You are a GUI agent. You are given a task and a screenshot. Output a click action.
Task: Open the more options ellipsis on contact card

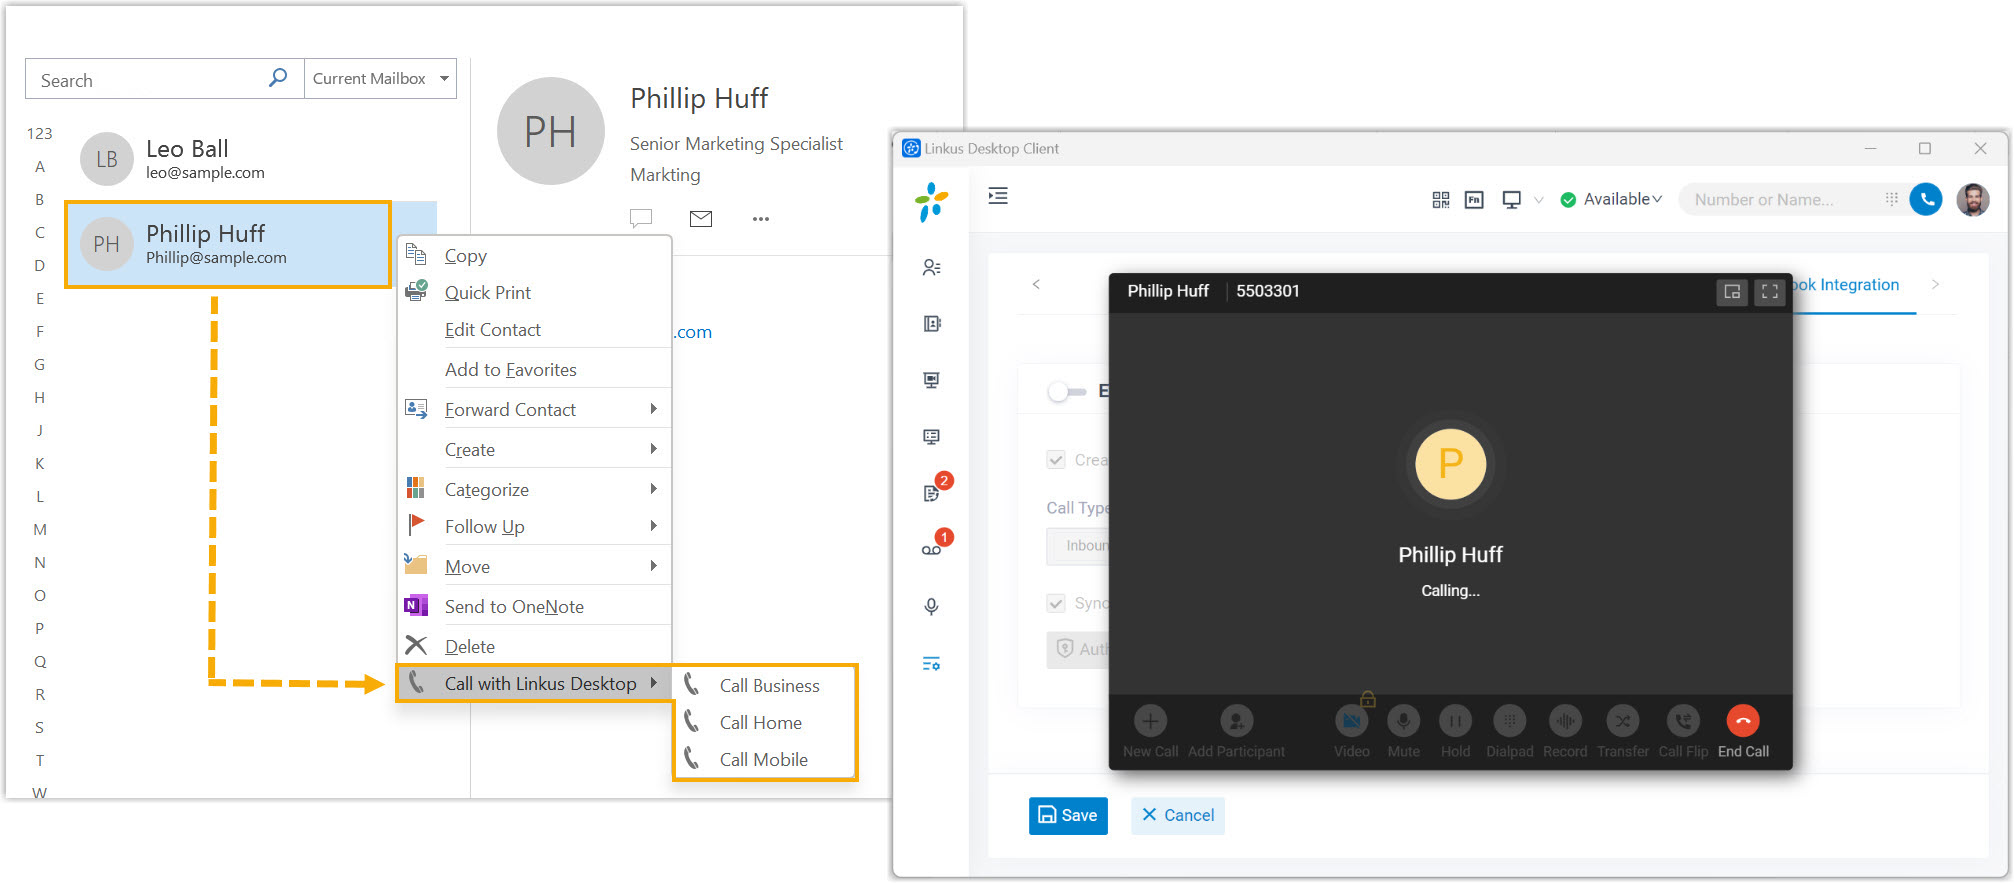click(761, 219)
